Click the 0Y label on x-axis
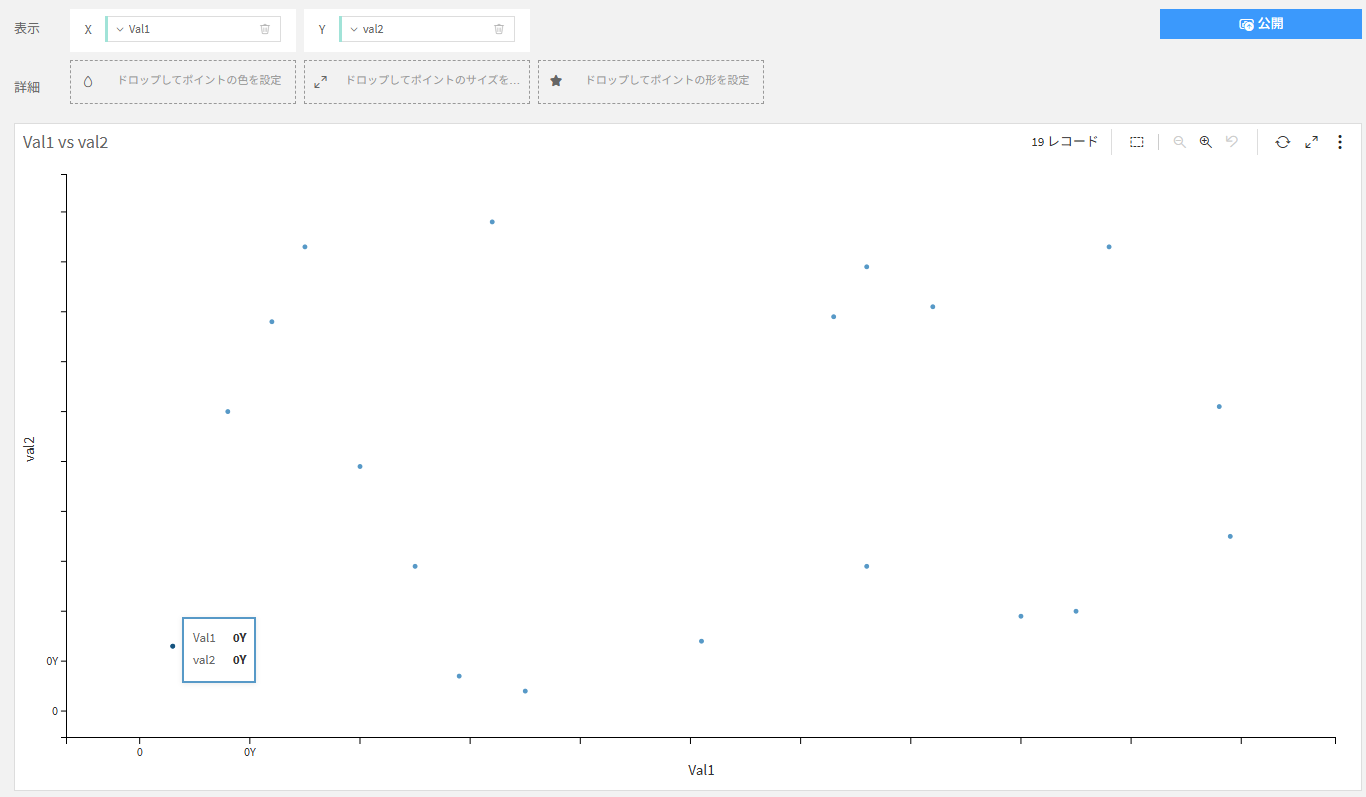Screen dimensions: 1366x797 pyautogui.click(x=250, y=752)
